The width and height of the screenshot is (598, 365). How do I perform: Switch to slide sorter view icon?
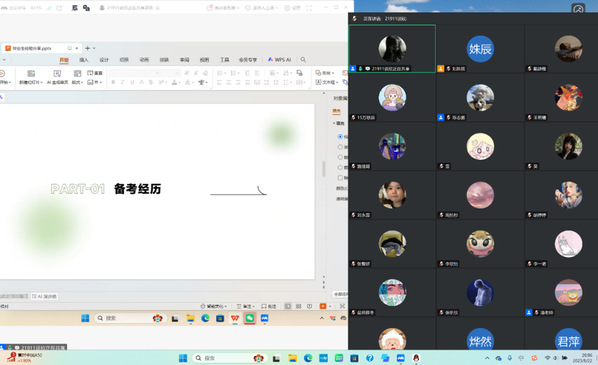(x=299, y=306)
